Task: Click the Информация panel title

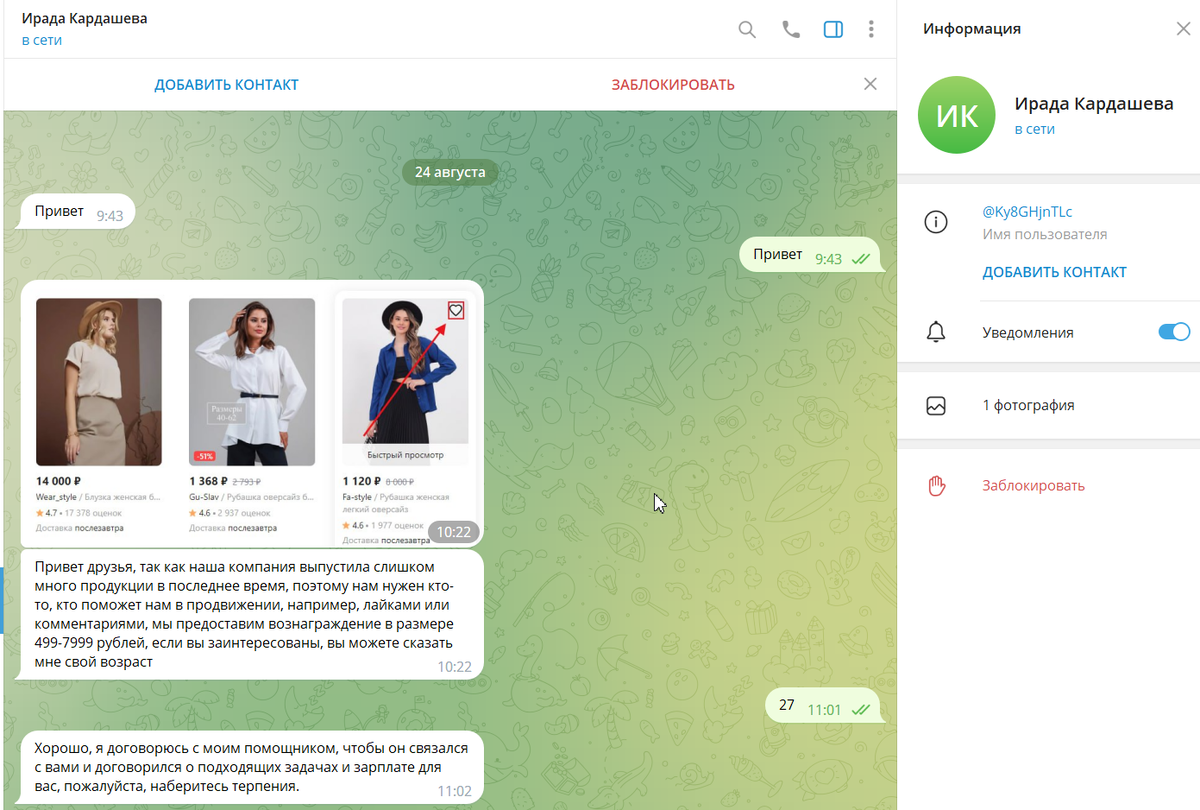Action: pyautogui.click(x=972, y=29)
